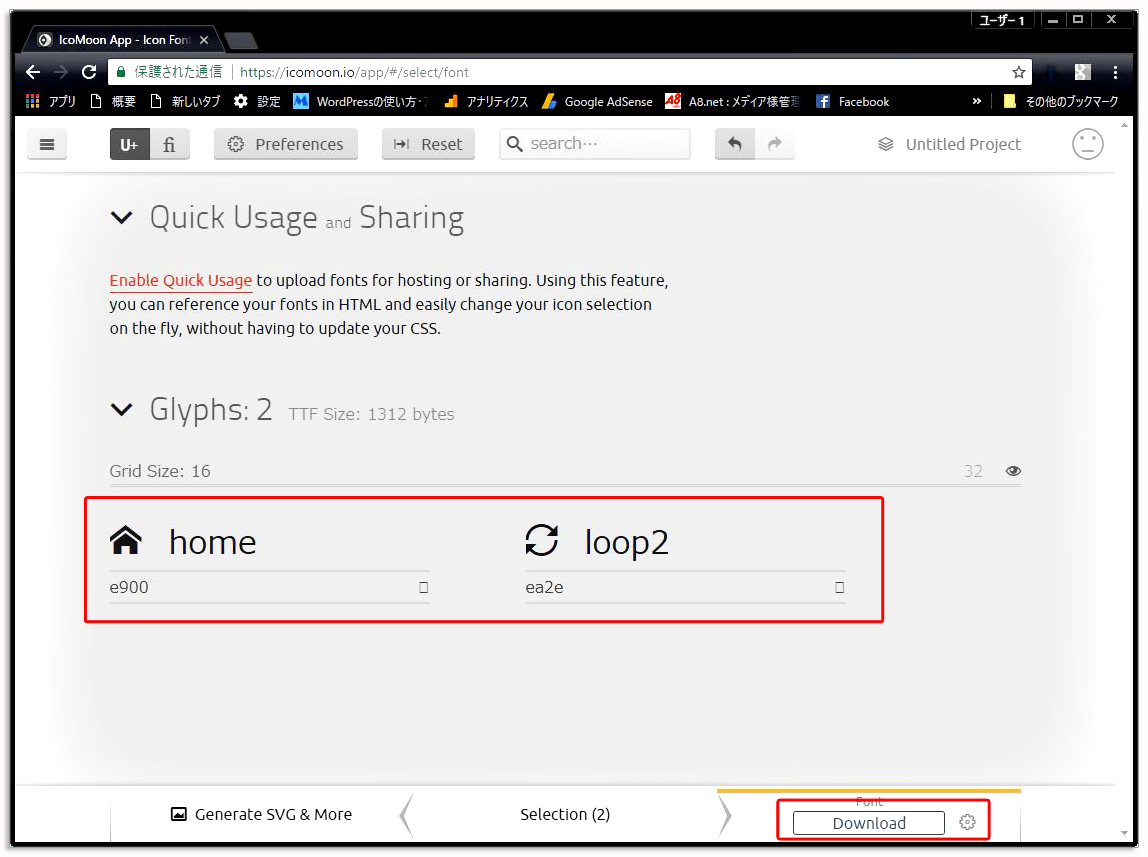1148x857 pixels.
Task: Click the Enable Quick Usage link
Action: (180, 281)
